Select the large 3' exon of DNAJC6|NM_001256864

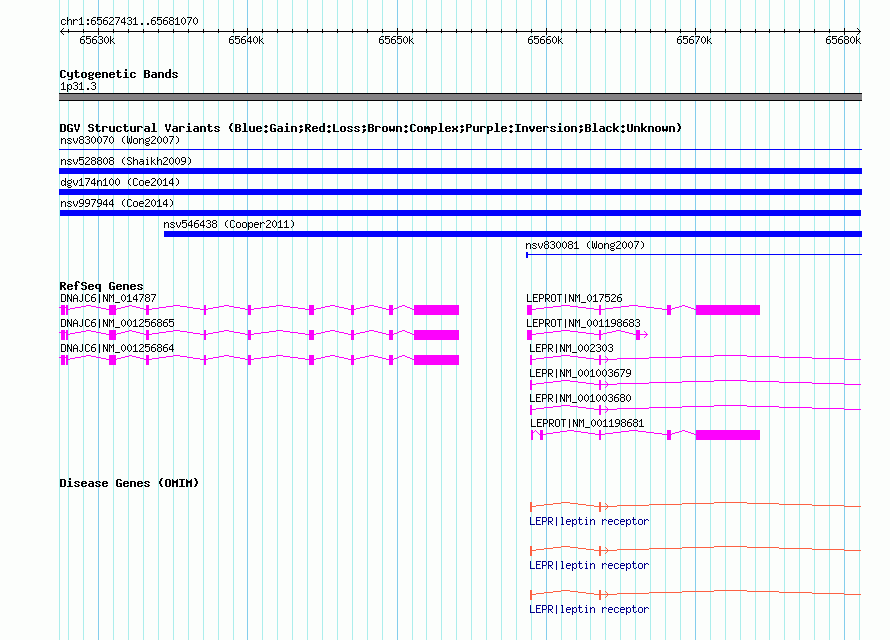[x=436, y=360]
